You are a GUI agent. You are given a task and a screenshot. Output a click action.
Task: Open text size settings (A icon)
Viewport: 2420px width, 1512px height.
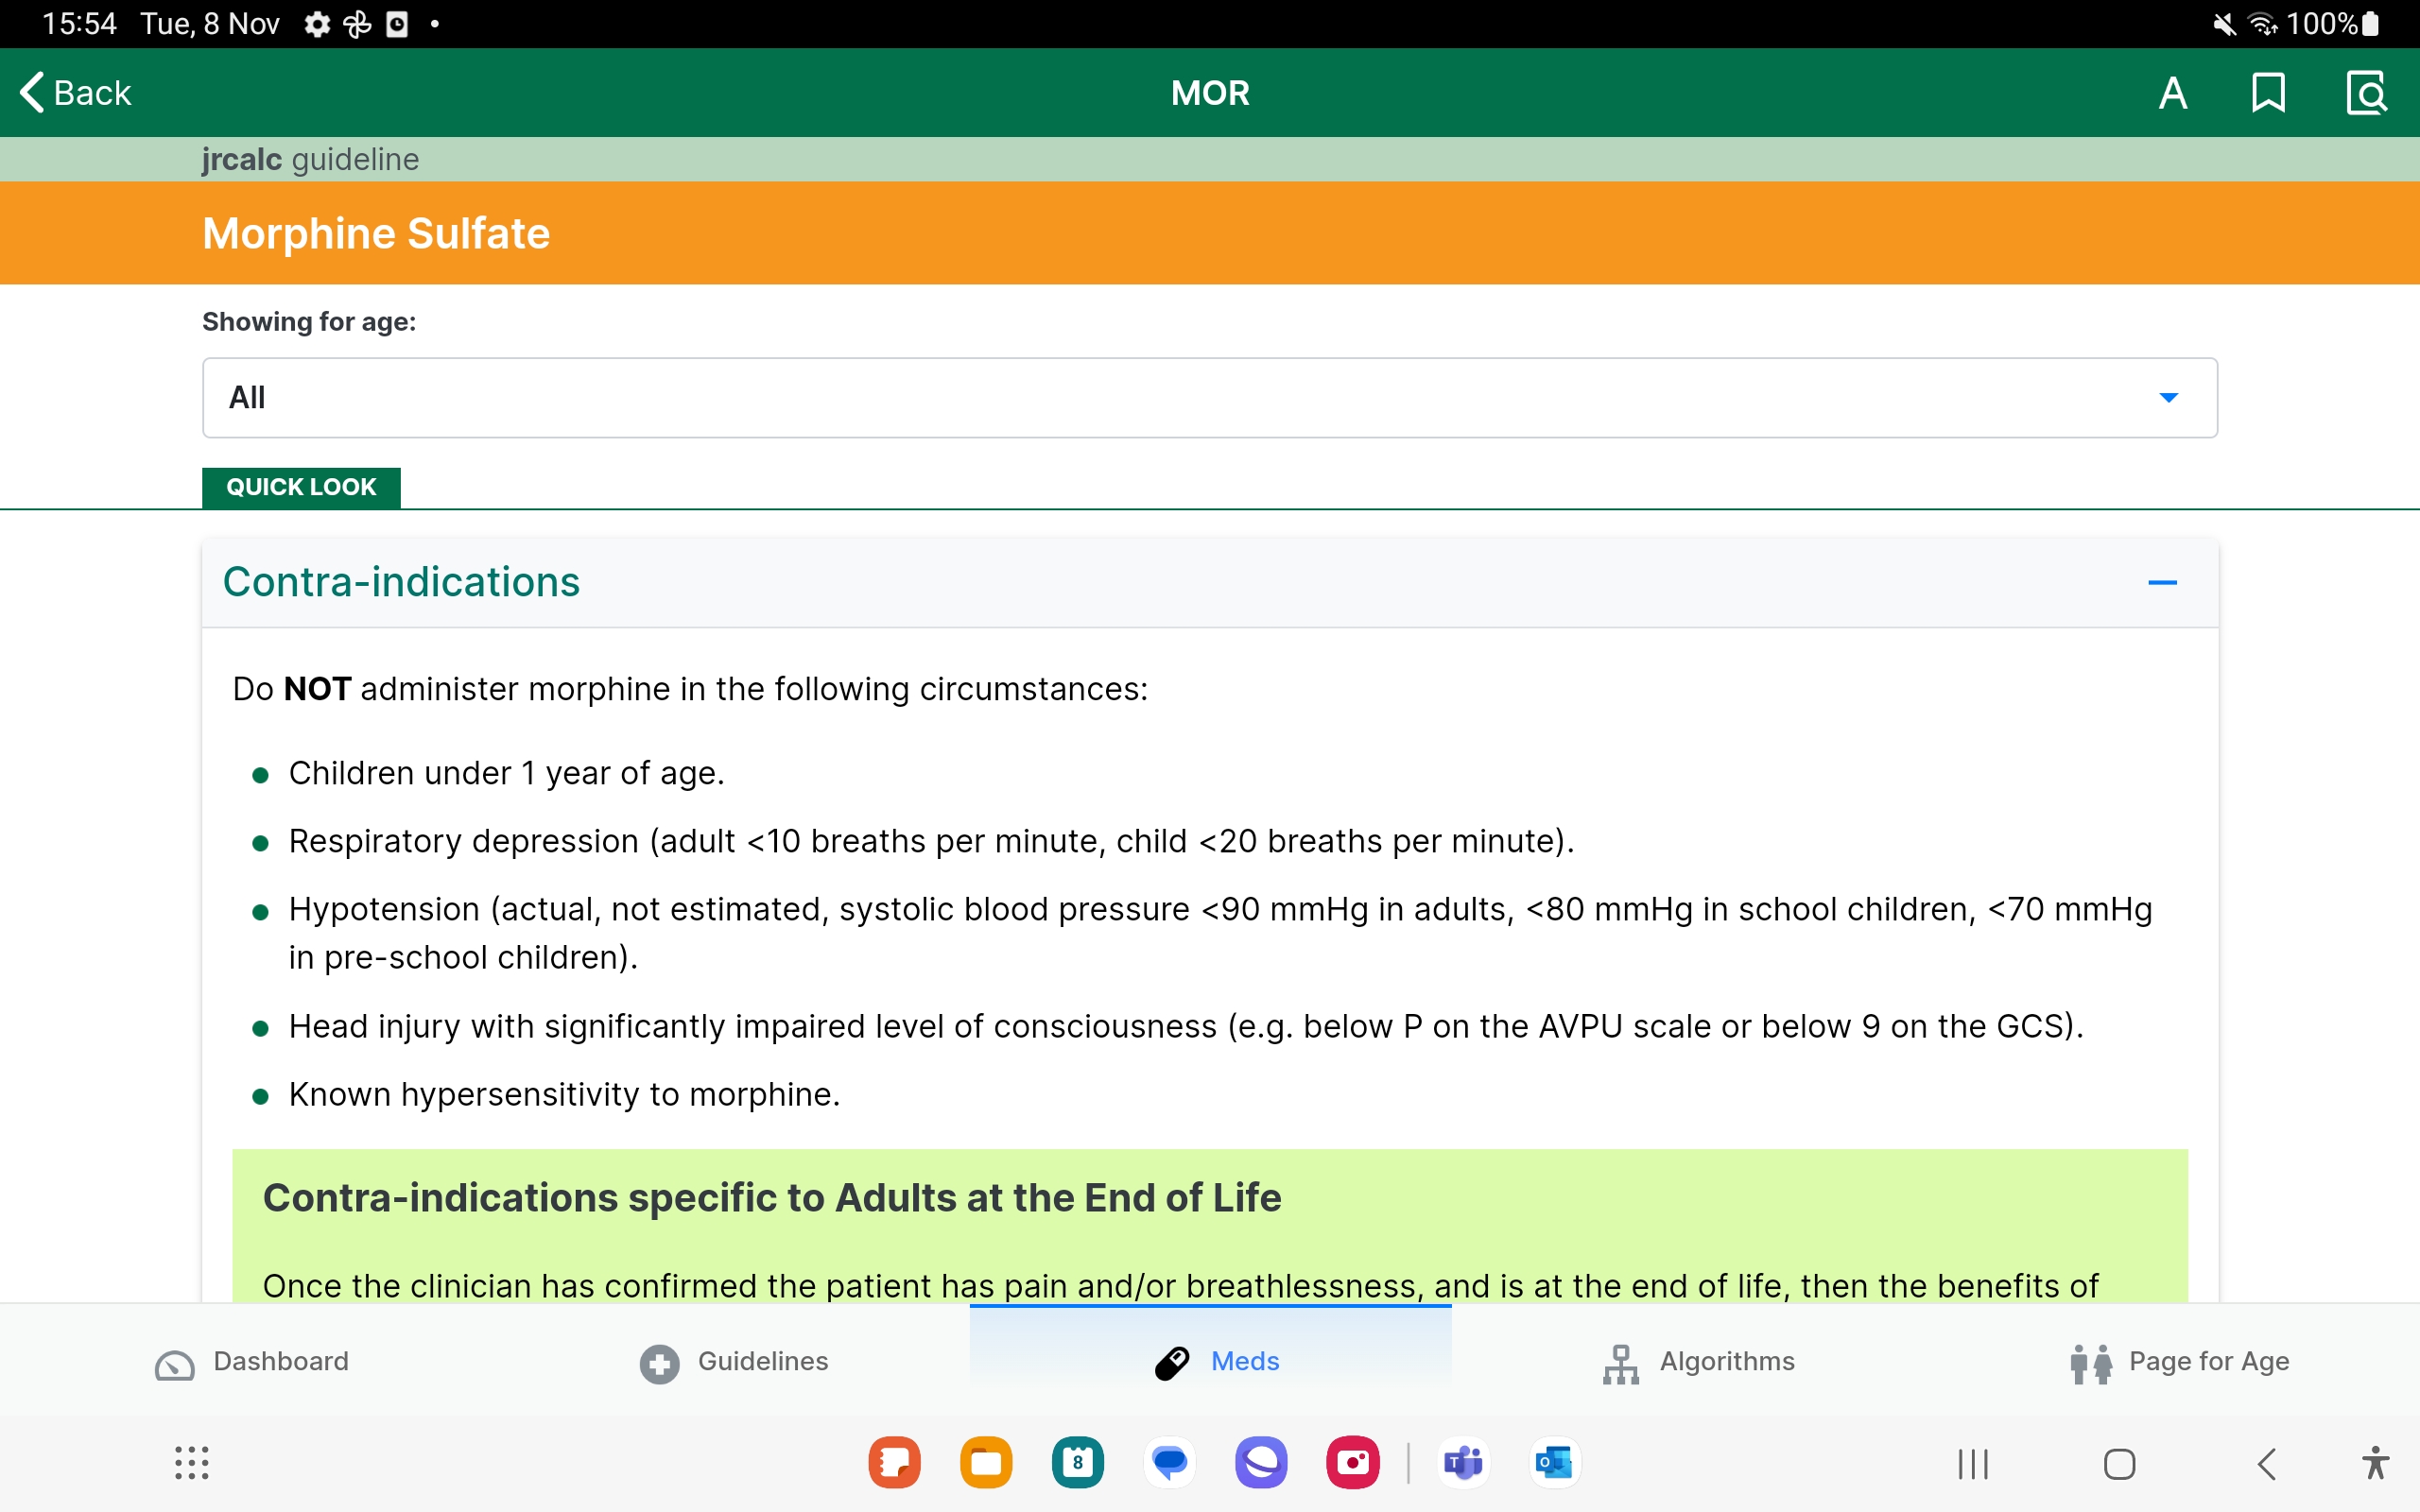2172,93
